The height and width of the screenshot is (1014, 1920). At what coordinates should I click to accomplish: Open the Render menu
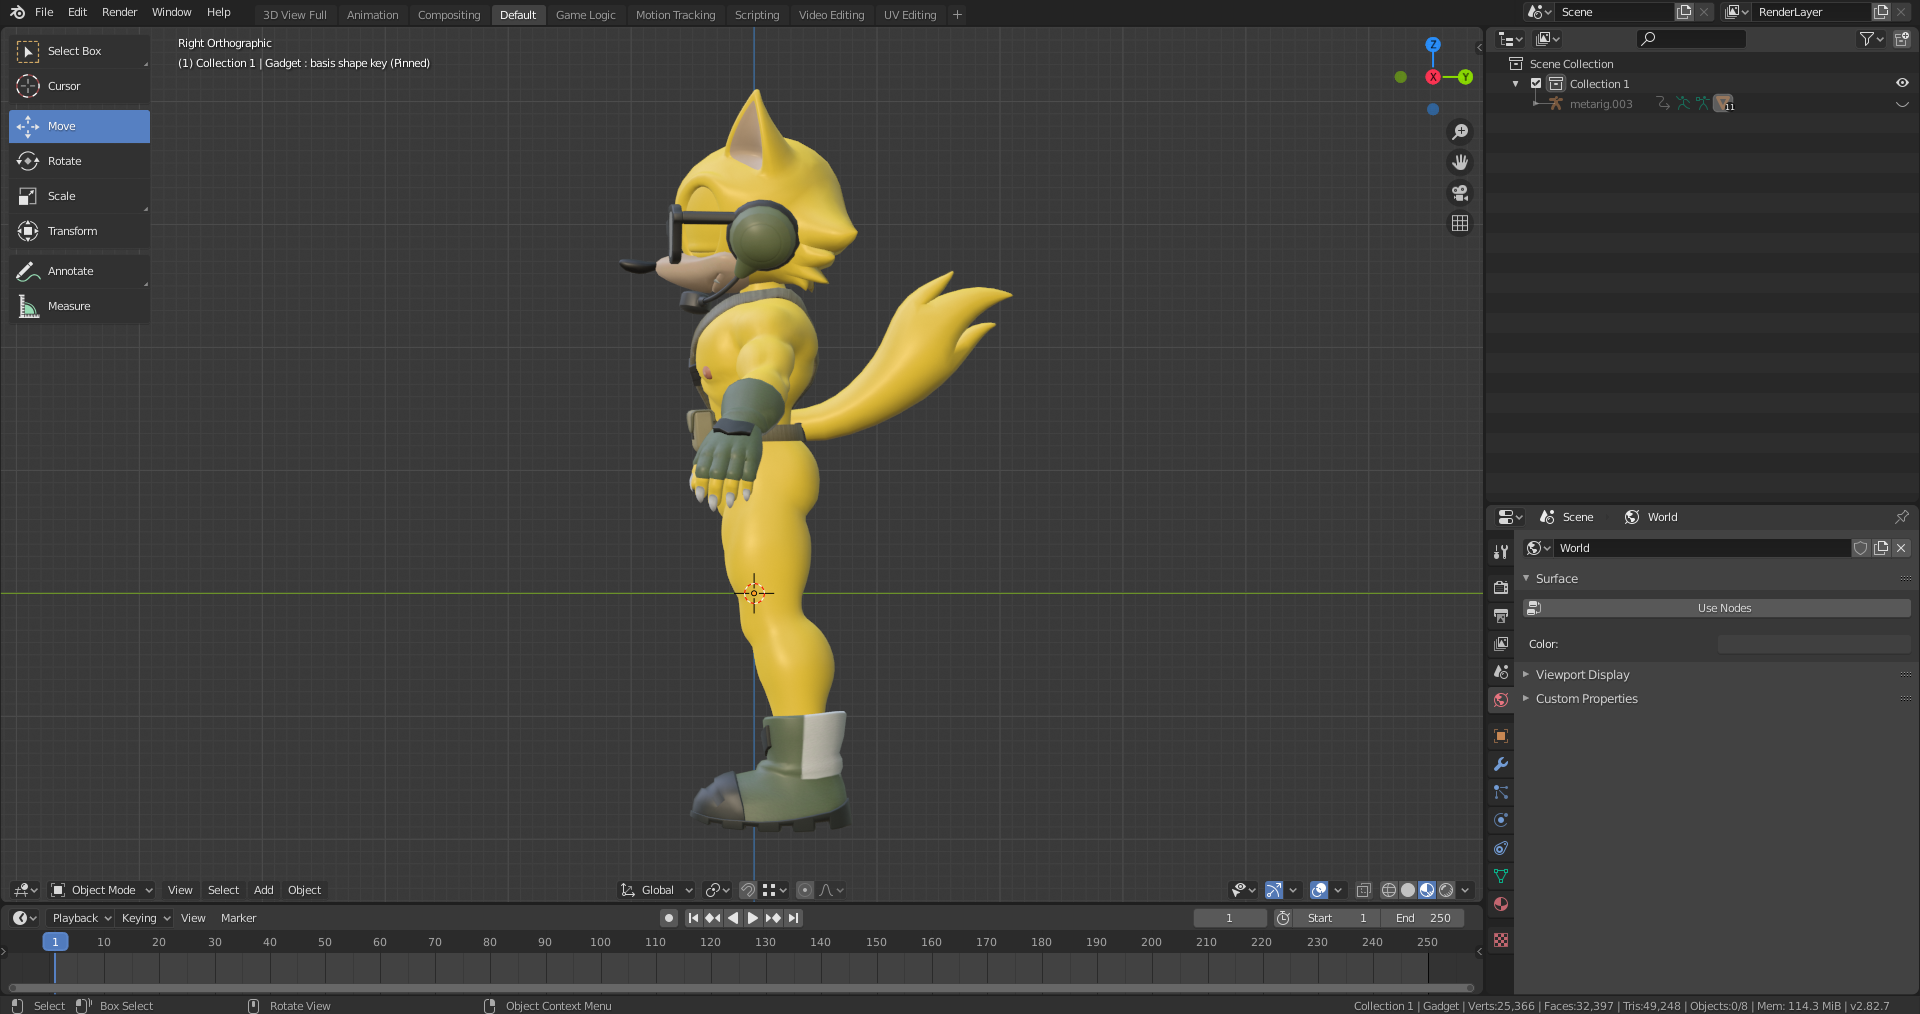pos(119,12)
